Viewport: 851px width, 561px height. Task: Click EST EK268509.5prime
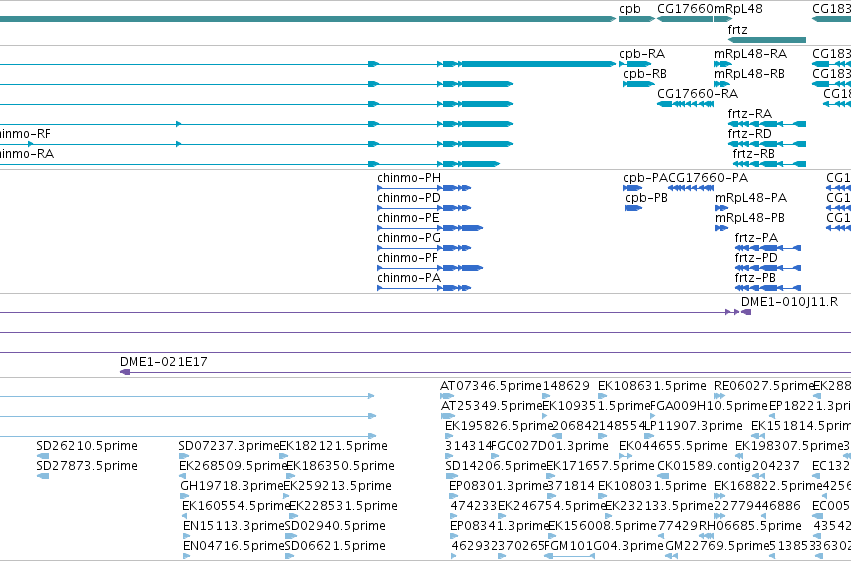click(182, 476)
